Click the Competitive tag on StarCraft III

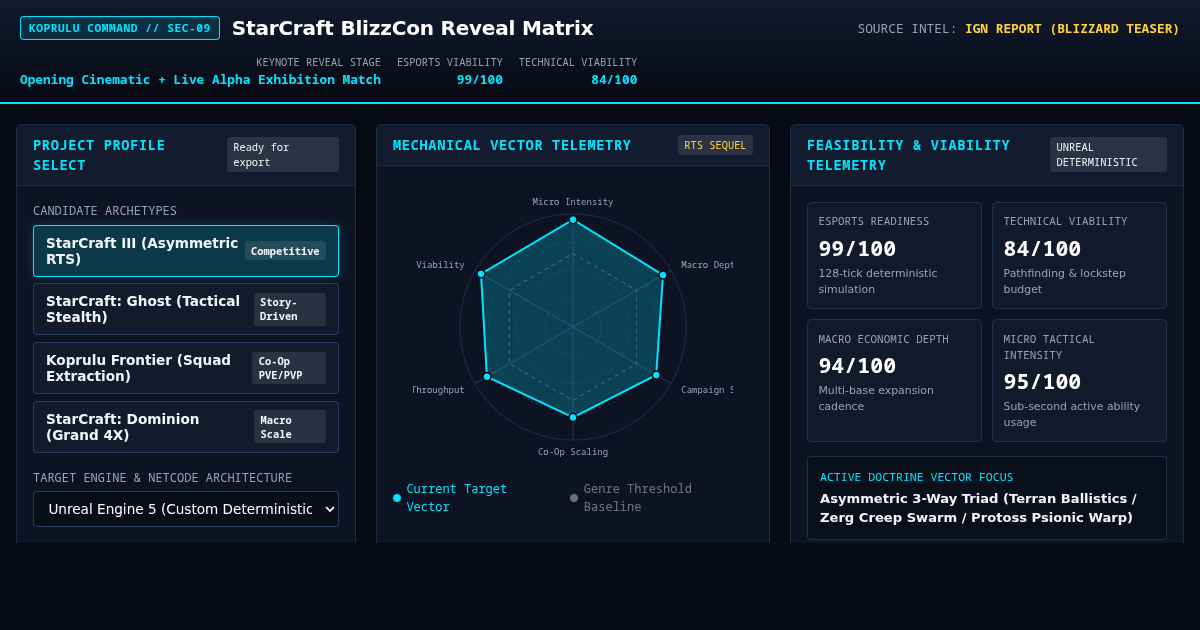[x=285, y=251]
